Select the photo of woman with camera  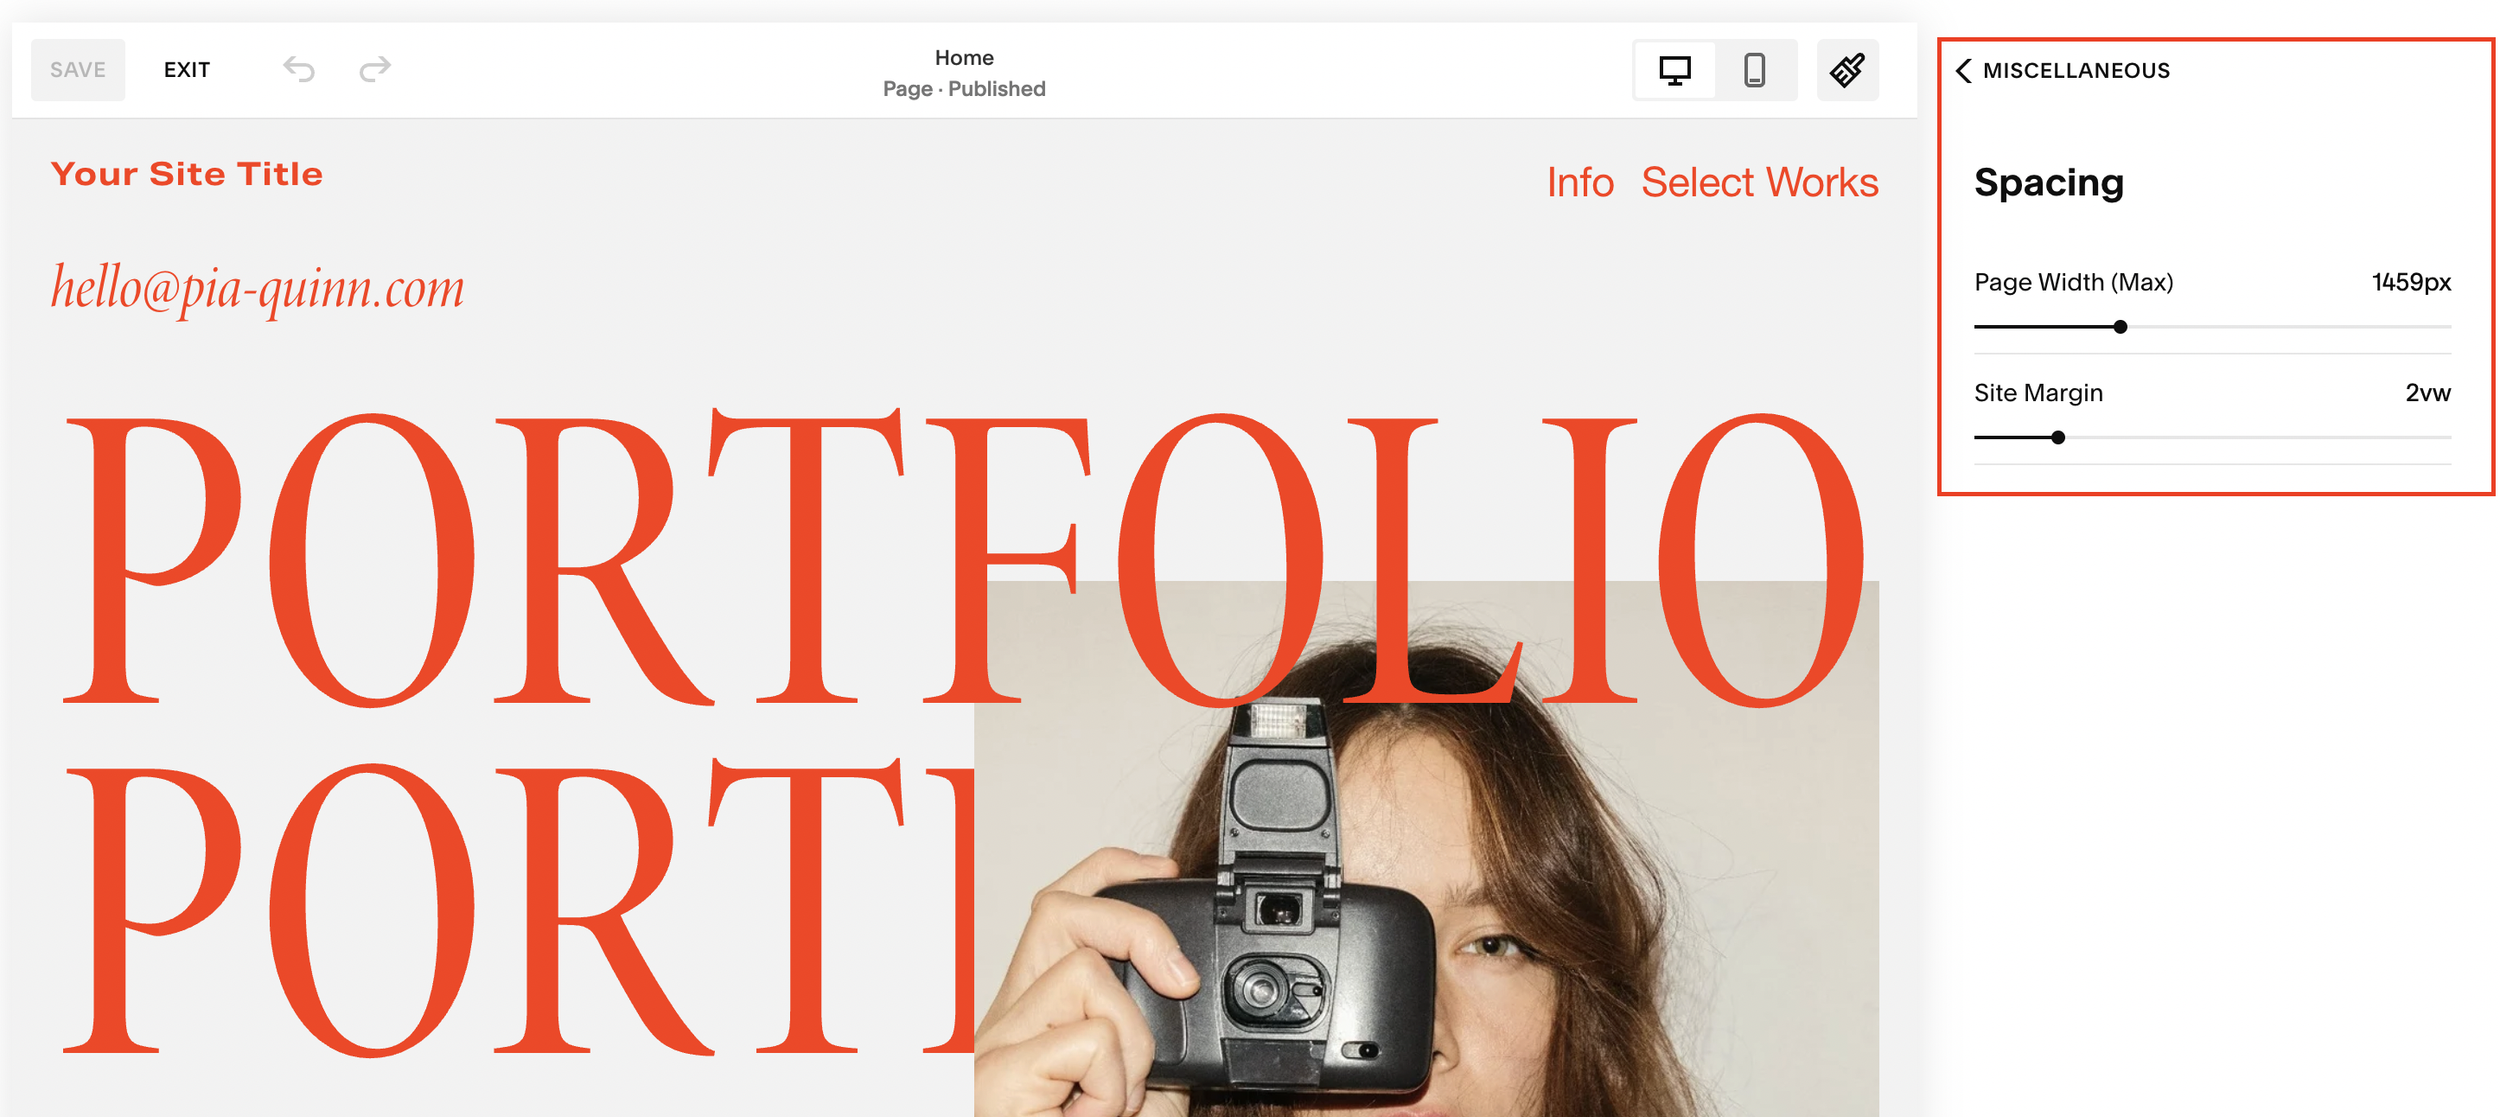click(x=1426, y=849)
